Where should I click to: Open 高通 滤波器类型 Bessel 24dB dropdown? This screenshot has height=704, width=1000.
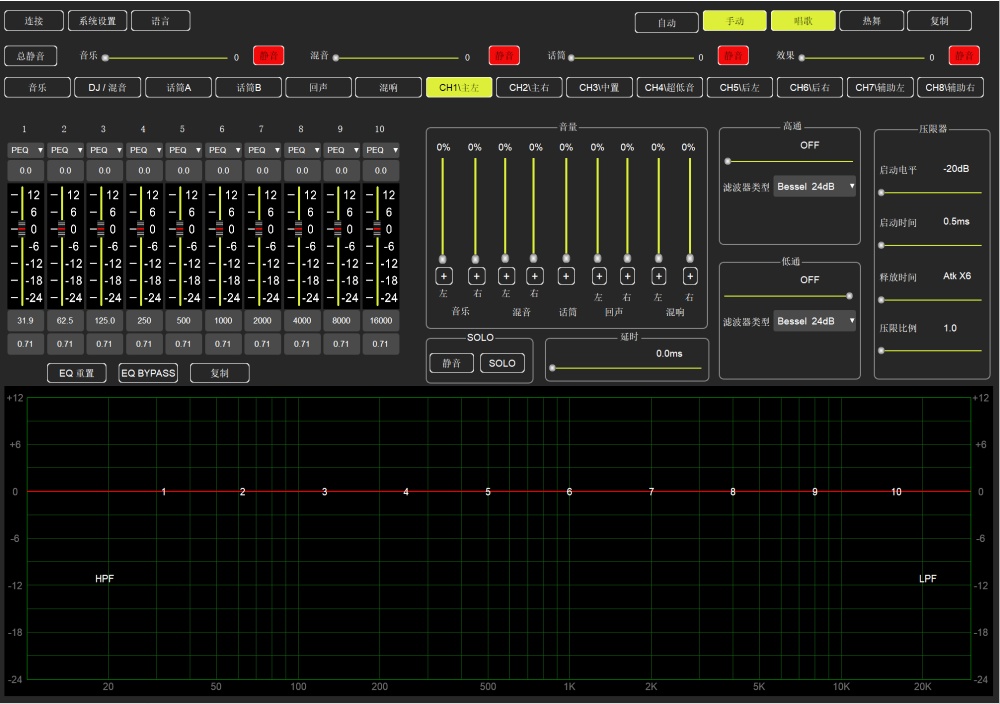tap(815, 186)
